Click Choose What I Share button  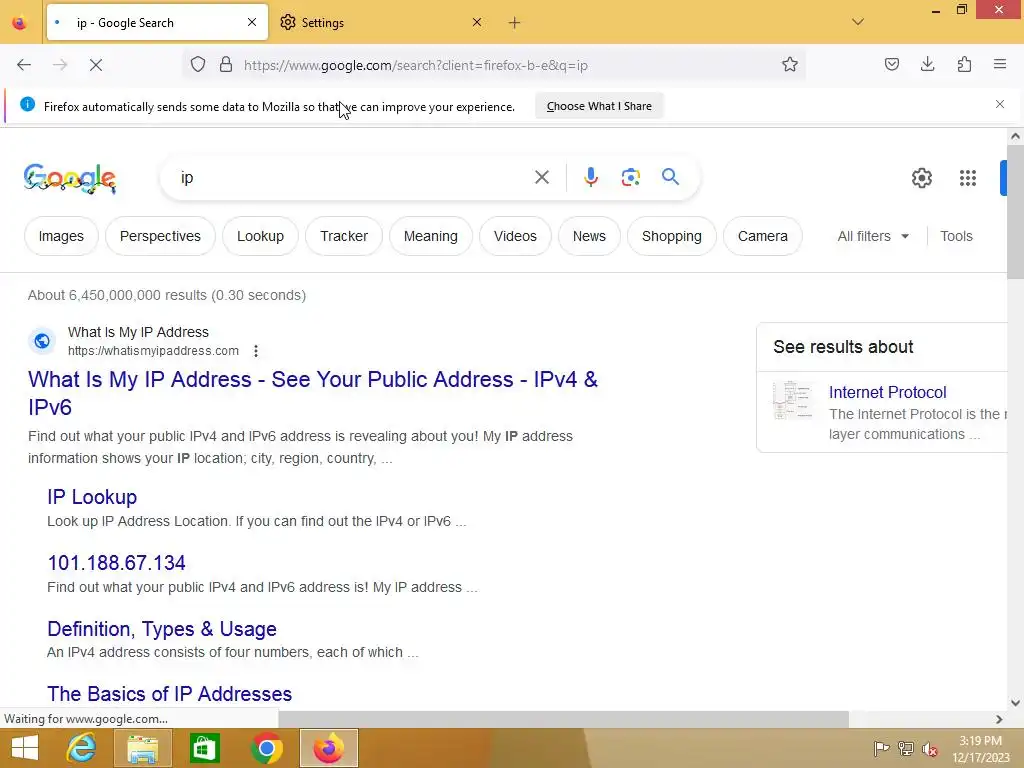(599, 106)
